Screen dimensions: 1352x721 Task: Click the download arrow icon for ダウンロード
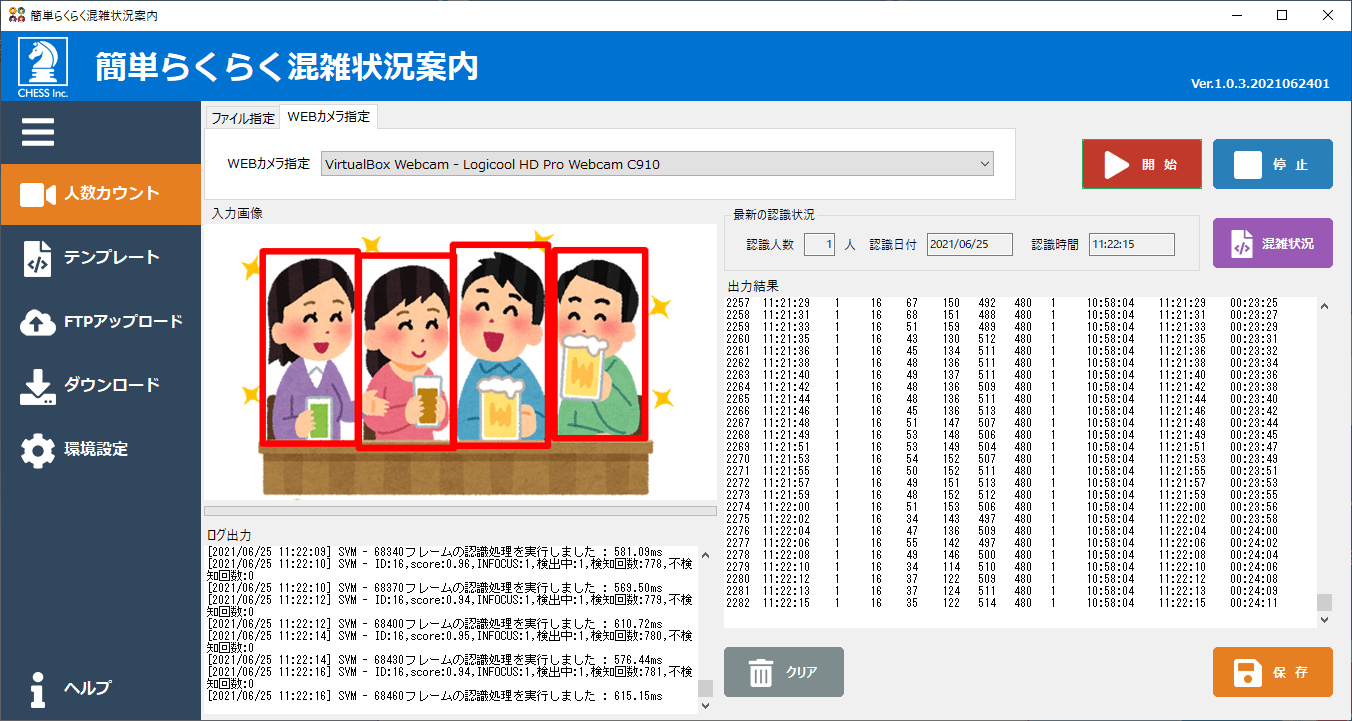tap(38, 387)
